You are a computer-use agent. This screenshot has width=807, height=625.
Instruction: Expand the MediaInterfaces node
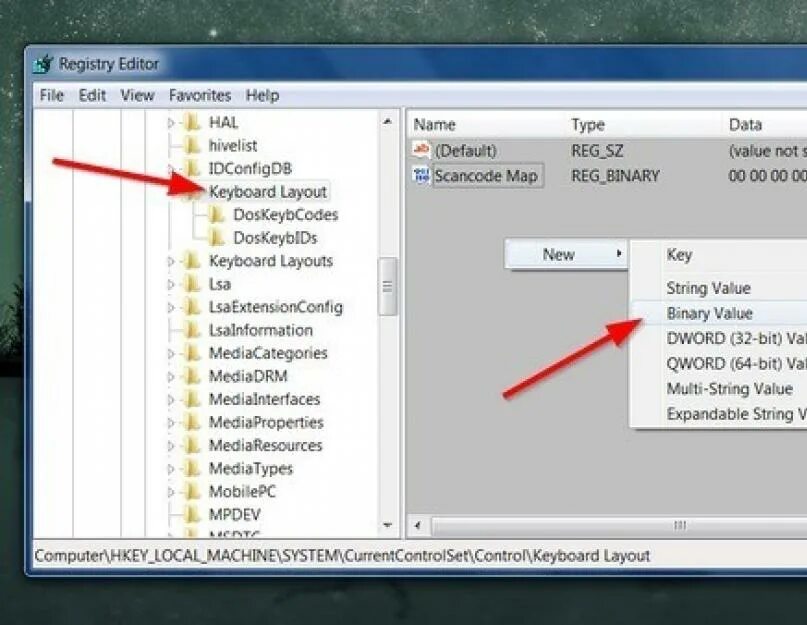[x=171, y=400]
